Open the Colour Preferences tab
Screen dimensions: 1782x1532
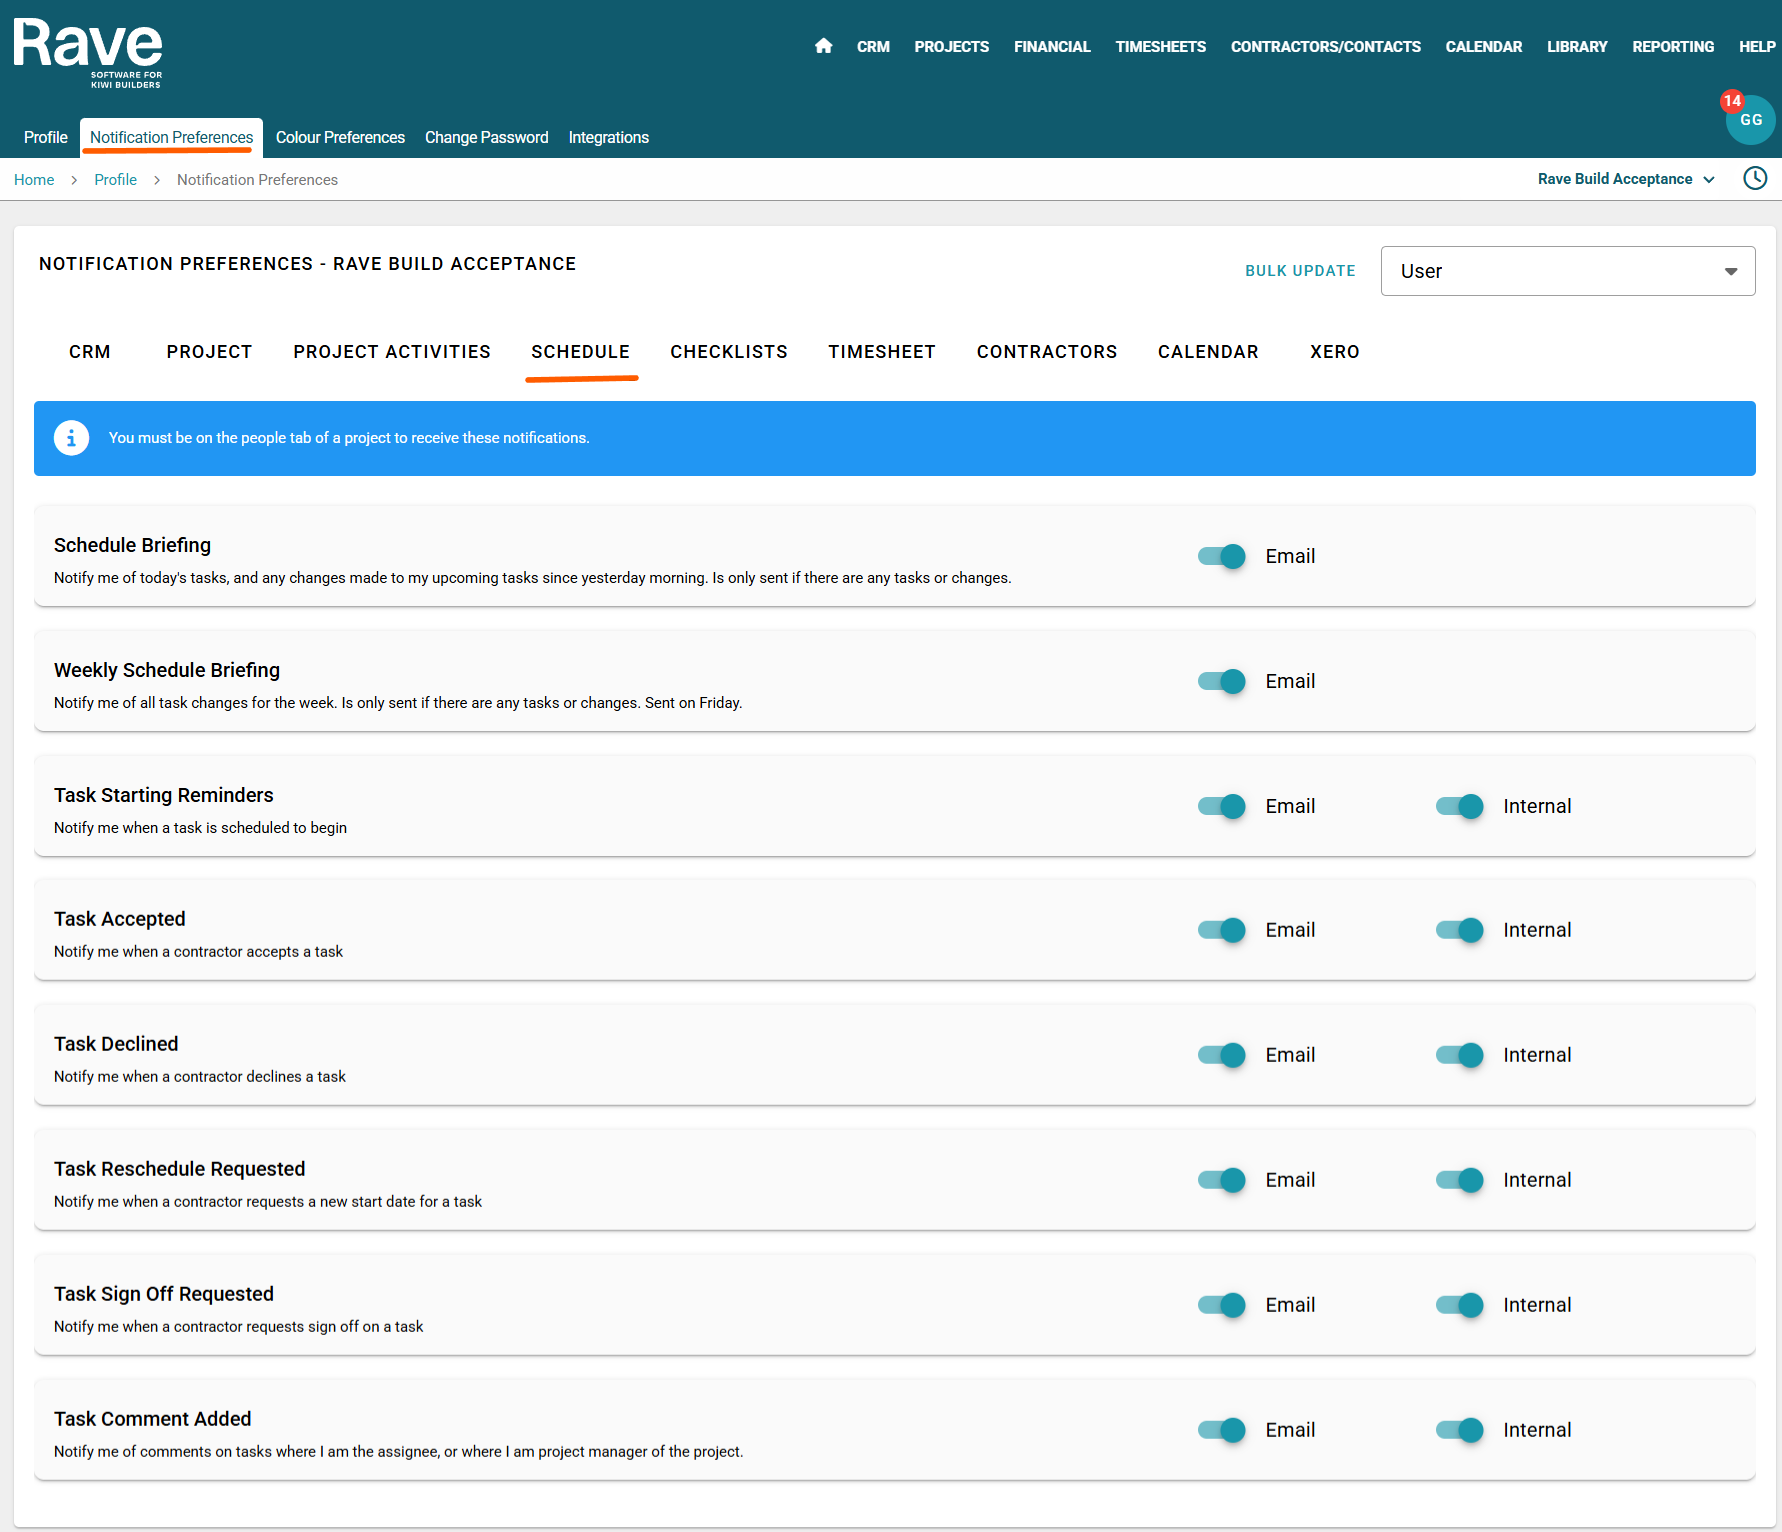click(340, 138)
